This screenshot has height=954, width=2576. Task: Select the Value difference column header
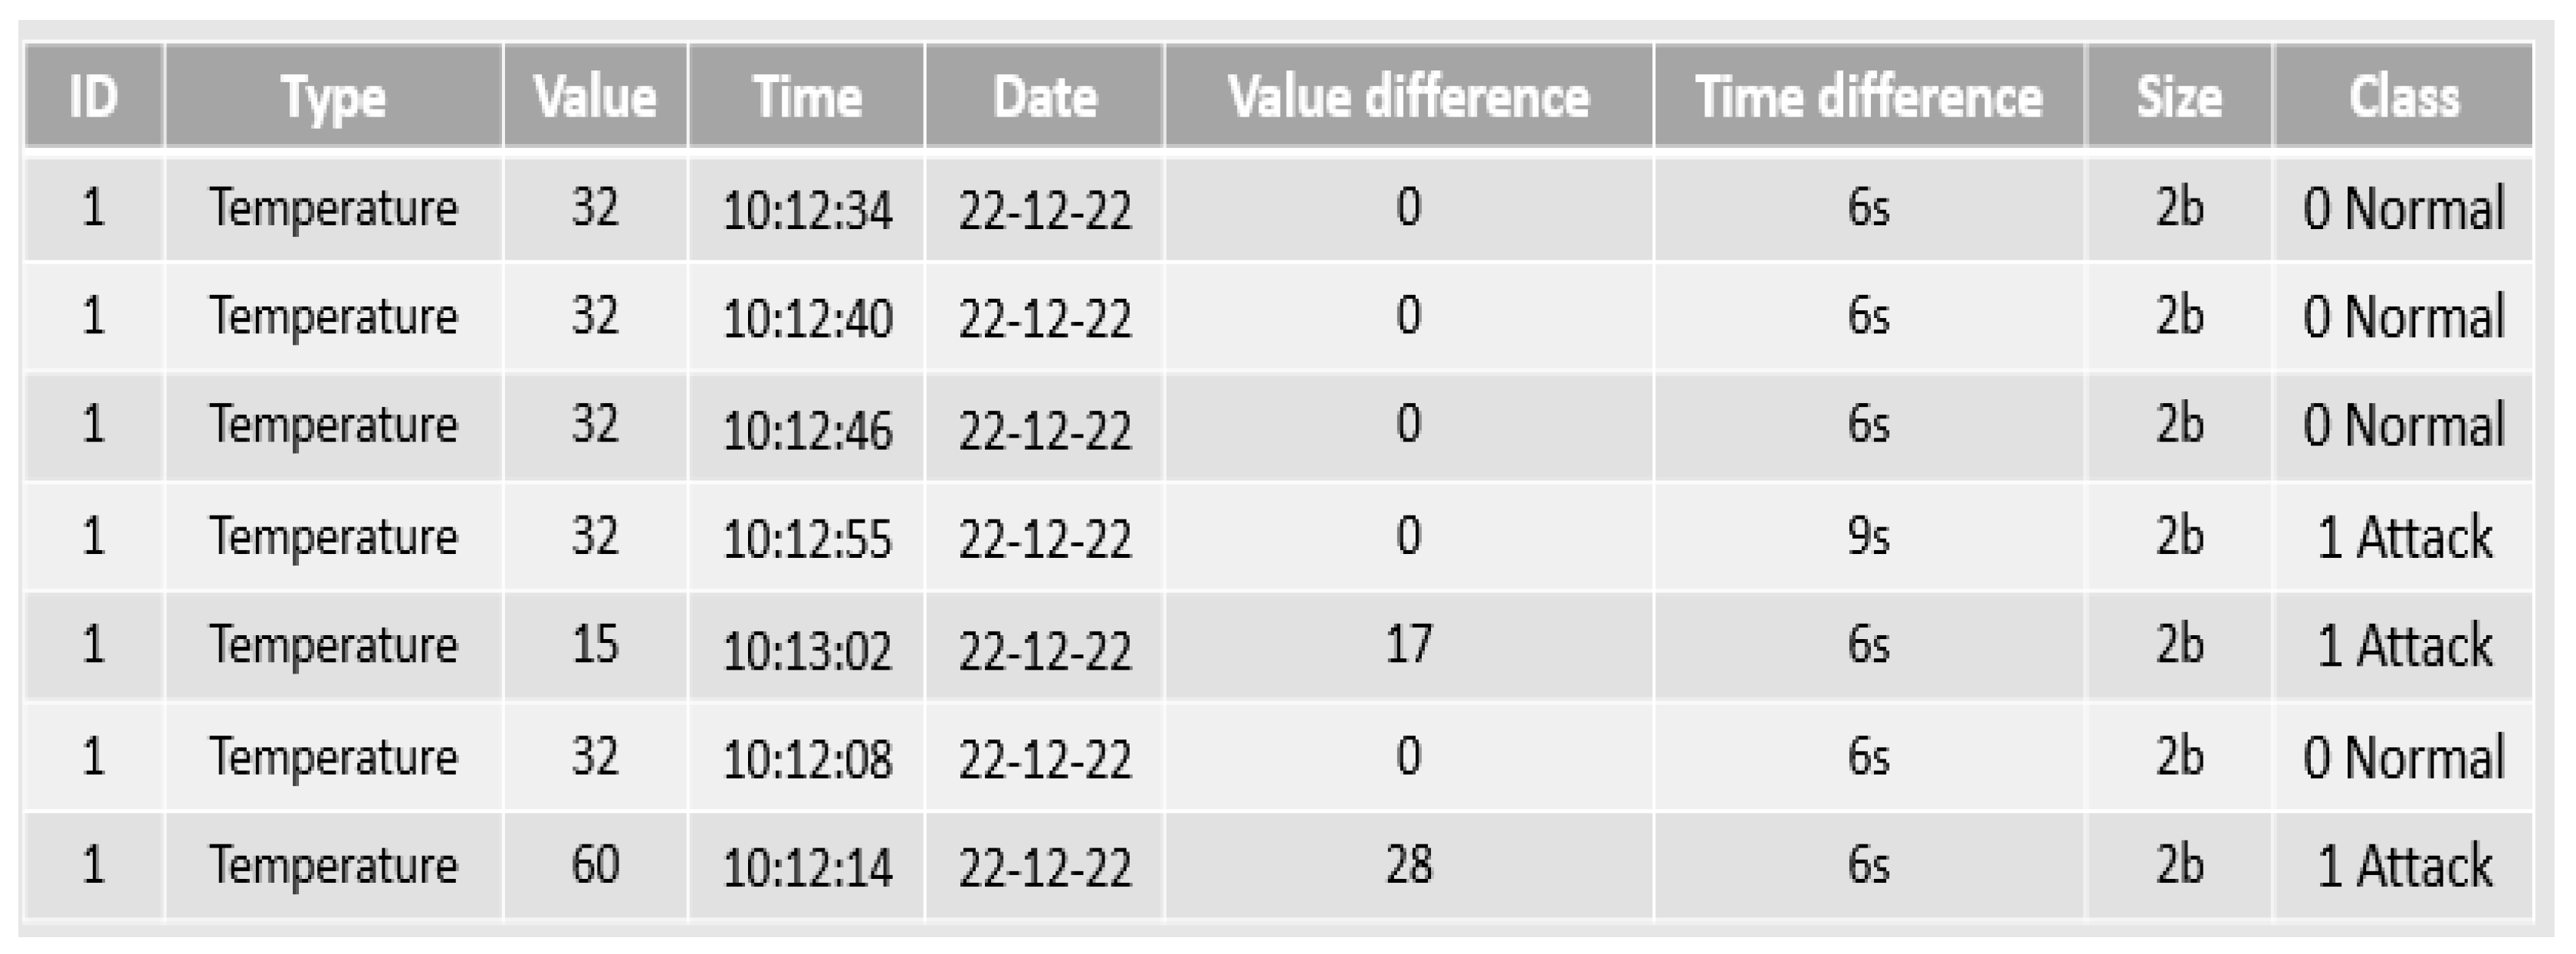(x=1408, y=97)
